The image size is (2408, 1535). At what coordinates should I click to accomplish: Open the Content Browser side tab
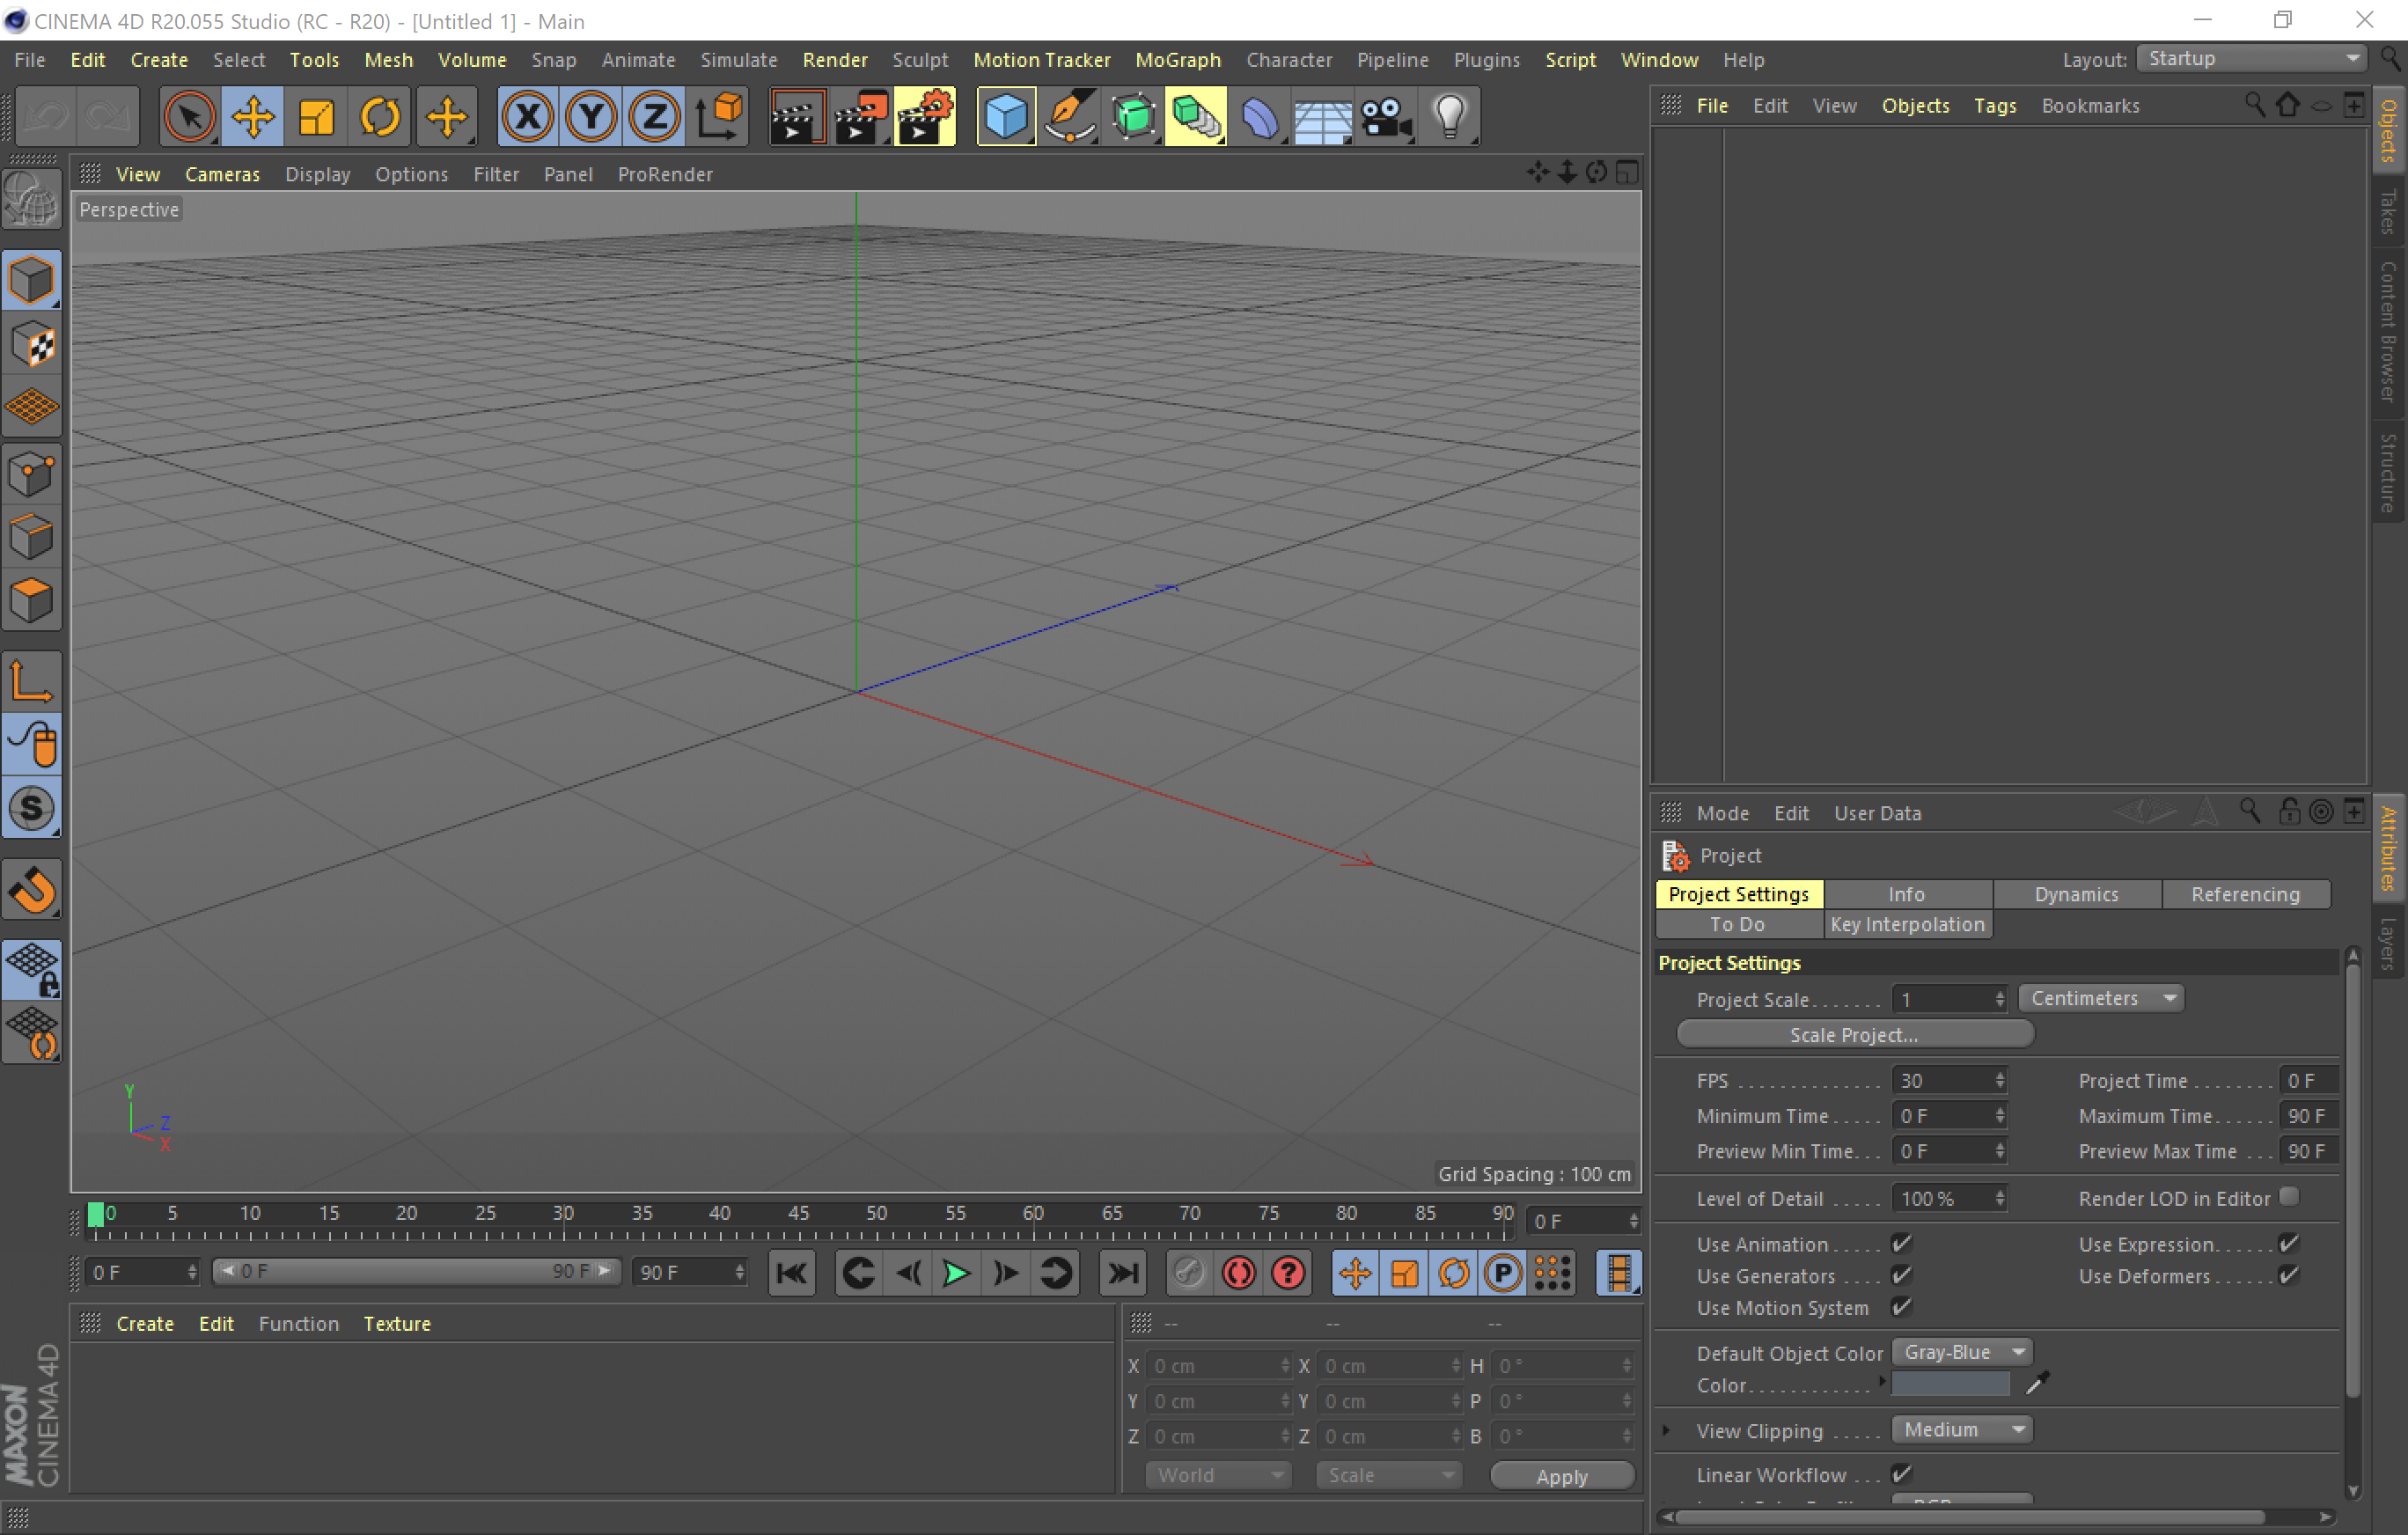[x=2390, y=331]
